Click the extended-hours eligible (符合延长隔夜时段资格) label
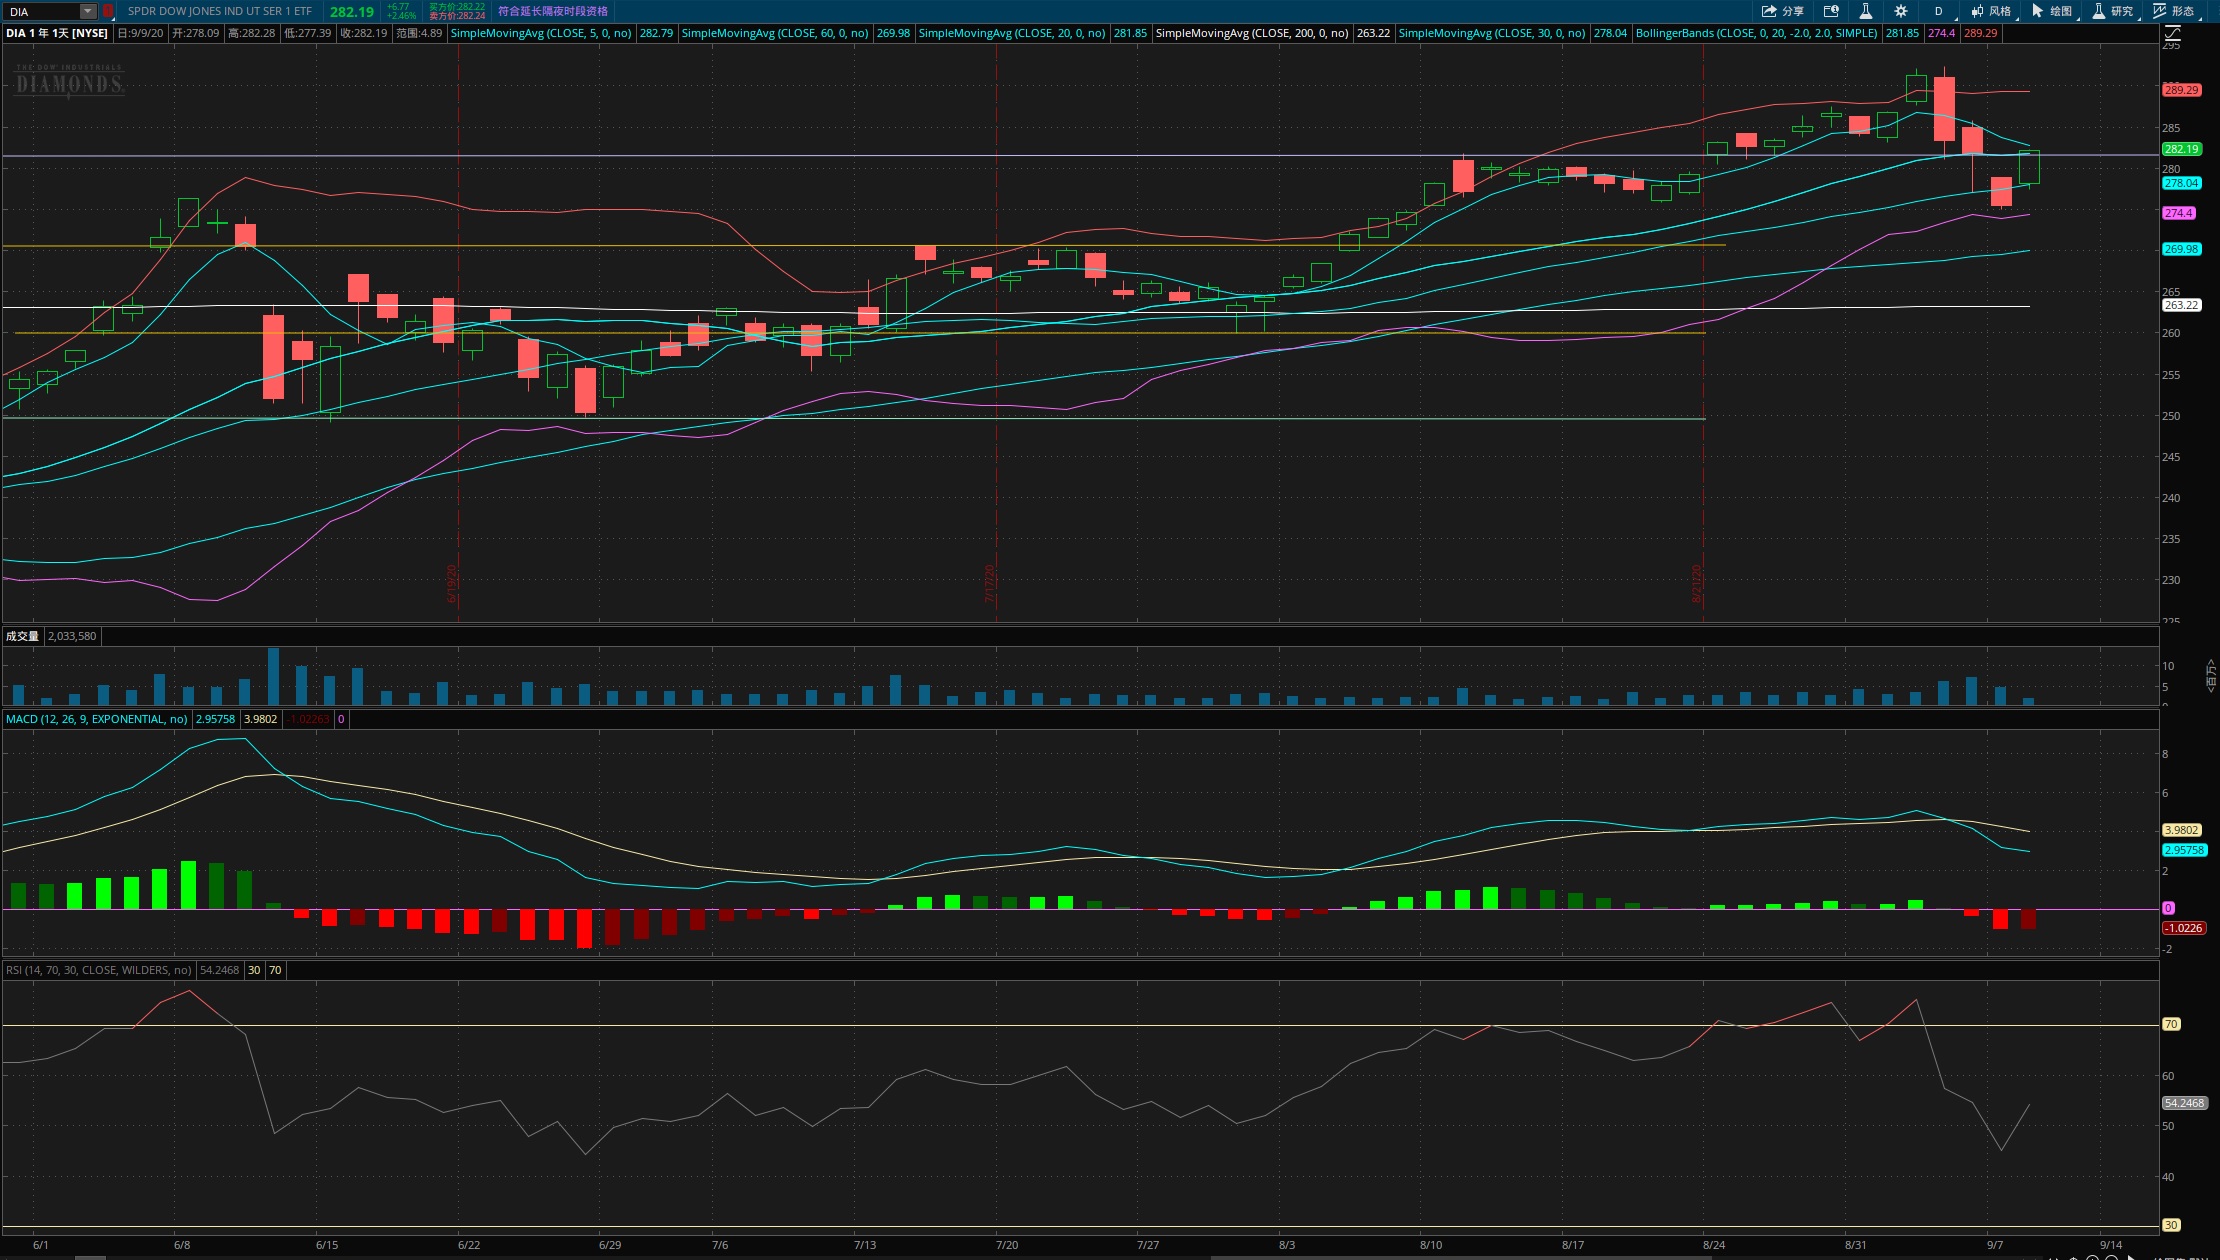Screen dimensions: 2220x1260 553,11
